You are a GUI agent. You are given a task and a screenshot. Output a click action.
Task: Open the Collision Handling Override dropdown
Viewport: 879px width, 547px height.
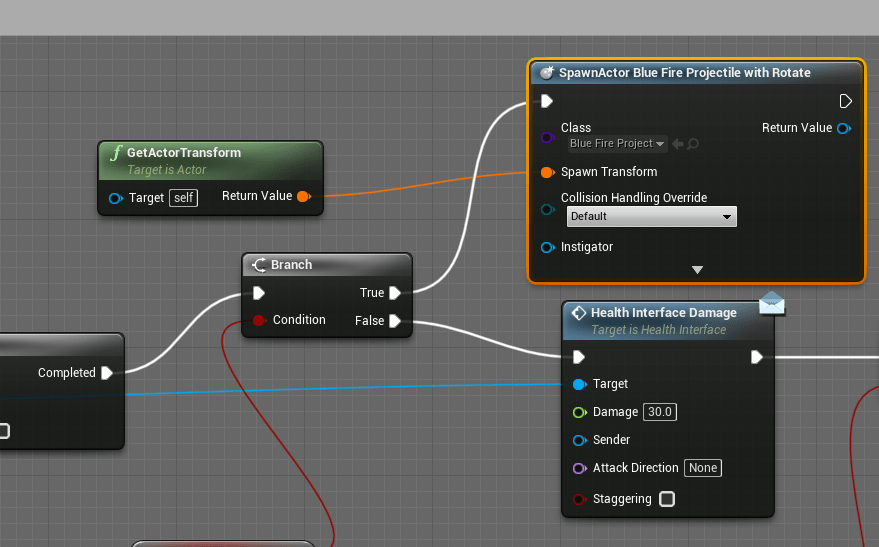click(x=651, y=216)
